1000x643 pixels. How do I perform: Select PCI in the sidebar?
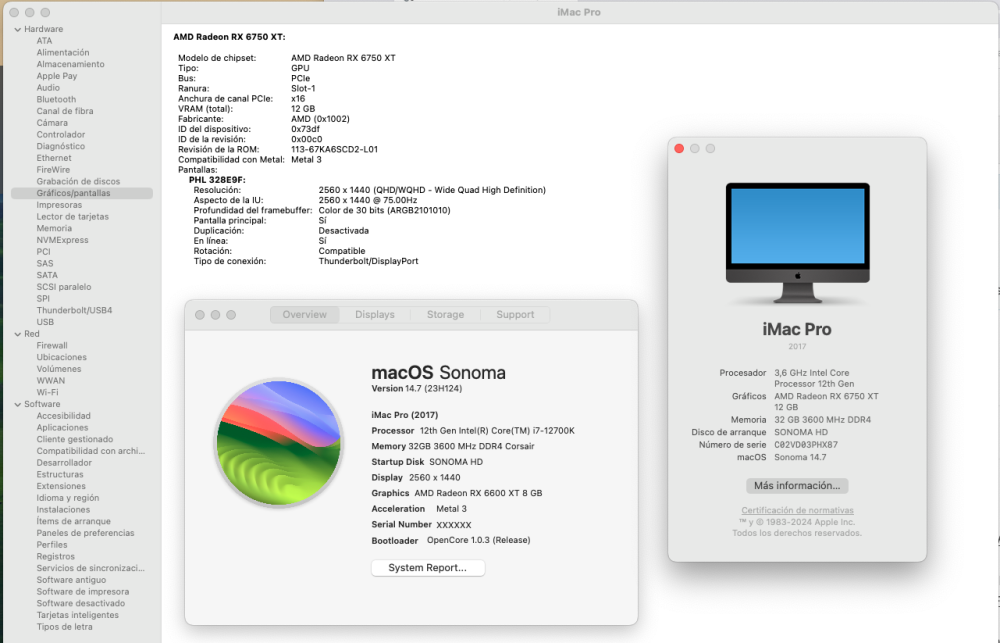(43, 252)
